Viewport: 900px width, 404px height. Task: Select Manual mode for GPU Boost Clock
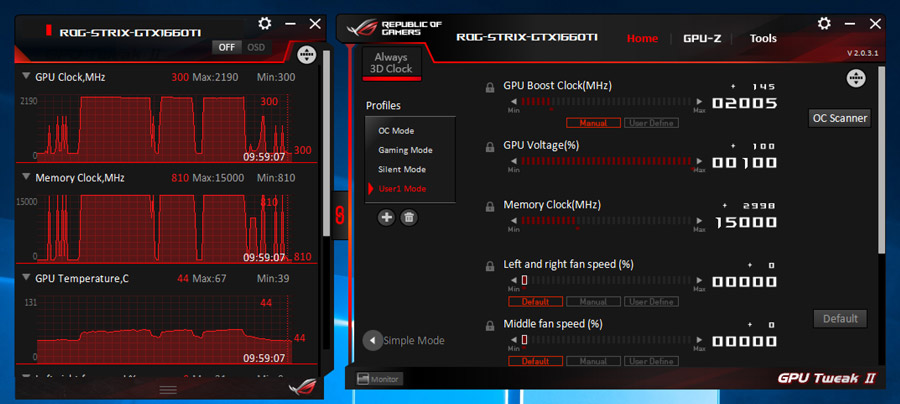pyautogui.click(x=593, y=123)
